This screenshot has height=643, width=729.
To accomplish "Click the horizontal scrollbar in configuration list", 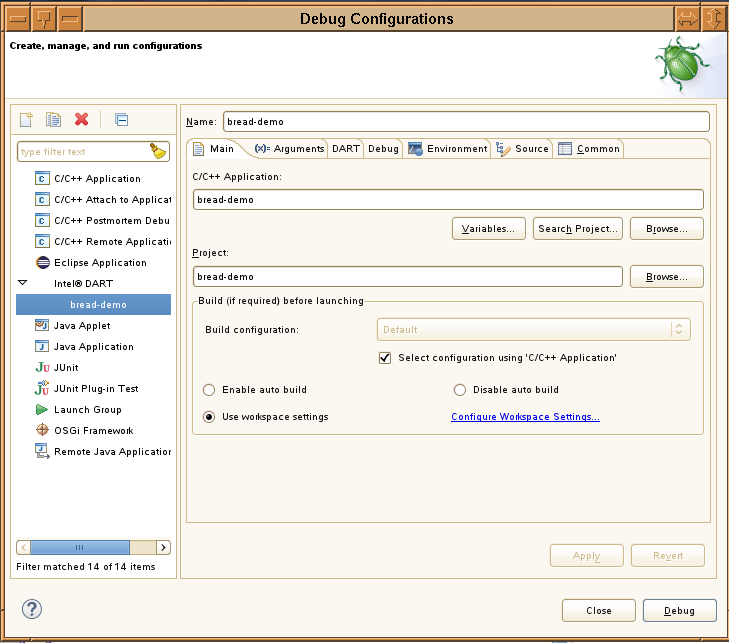I will (x=93, y=547).
